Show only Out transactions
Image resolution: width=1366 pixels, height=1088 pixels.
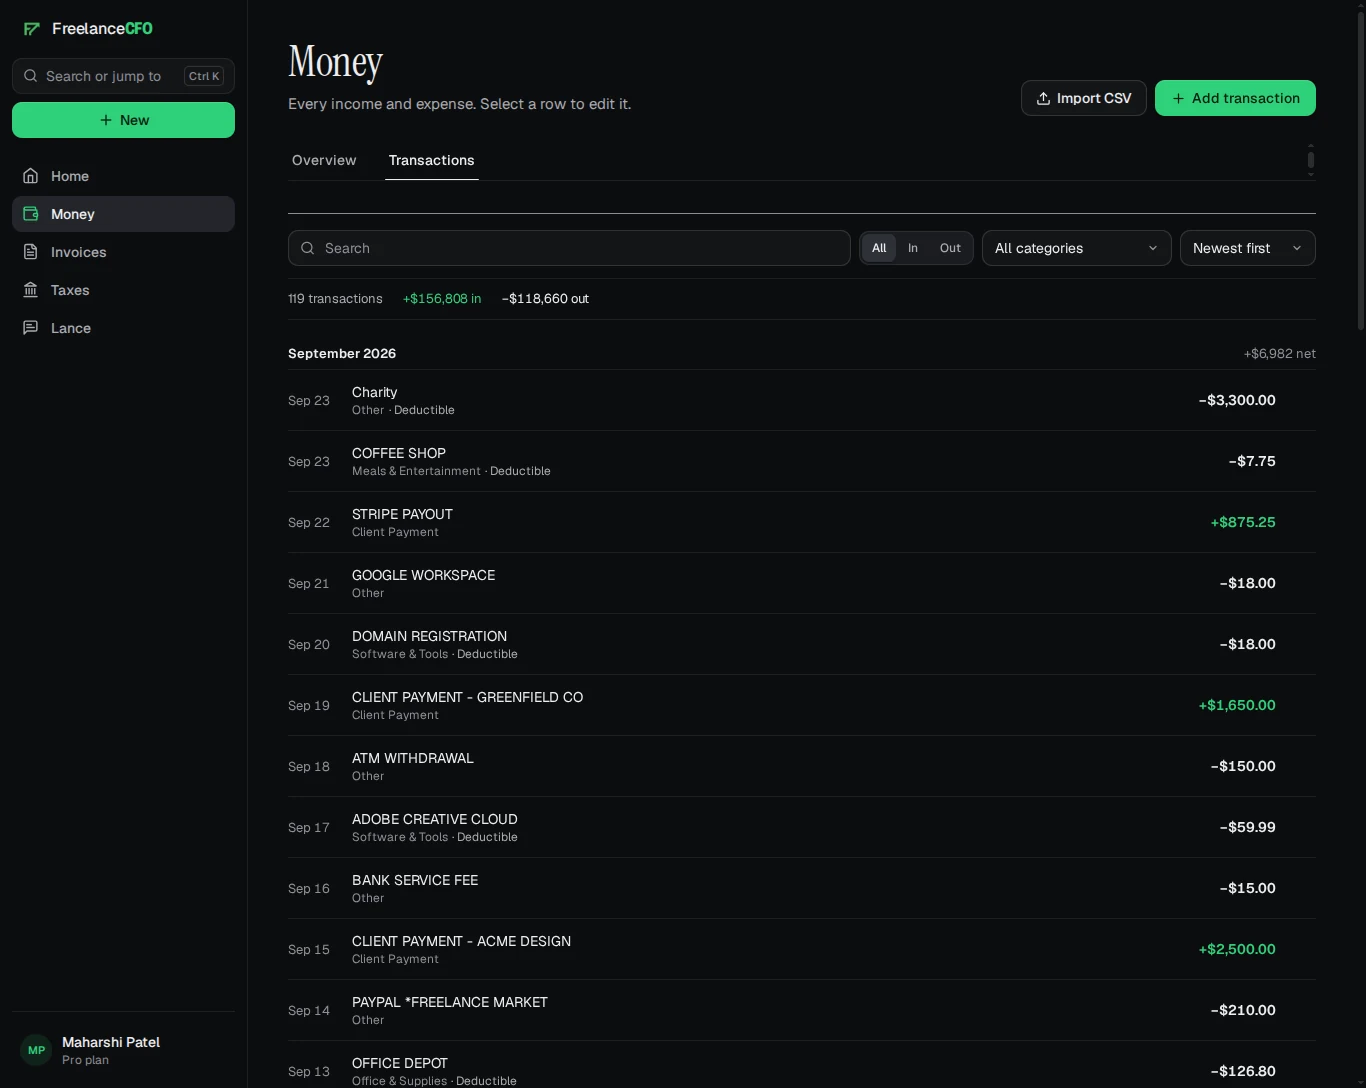(950, 248)
